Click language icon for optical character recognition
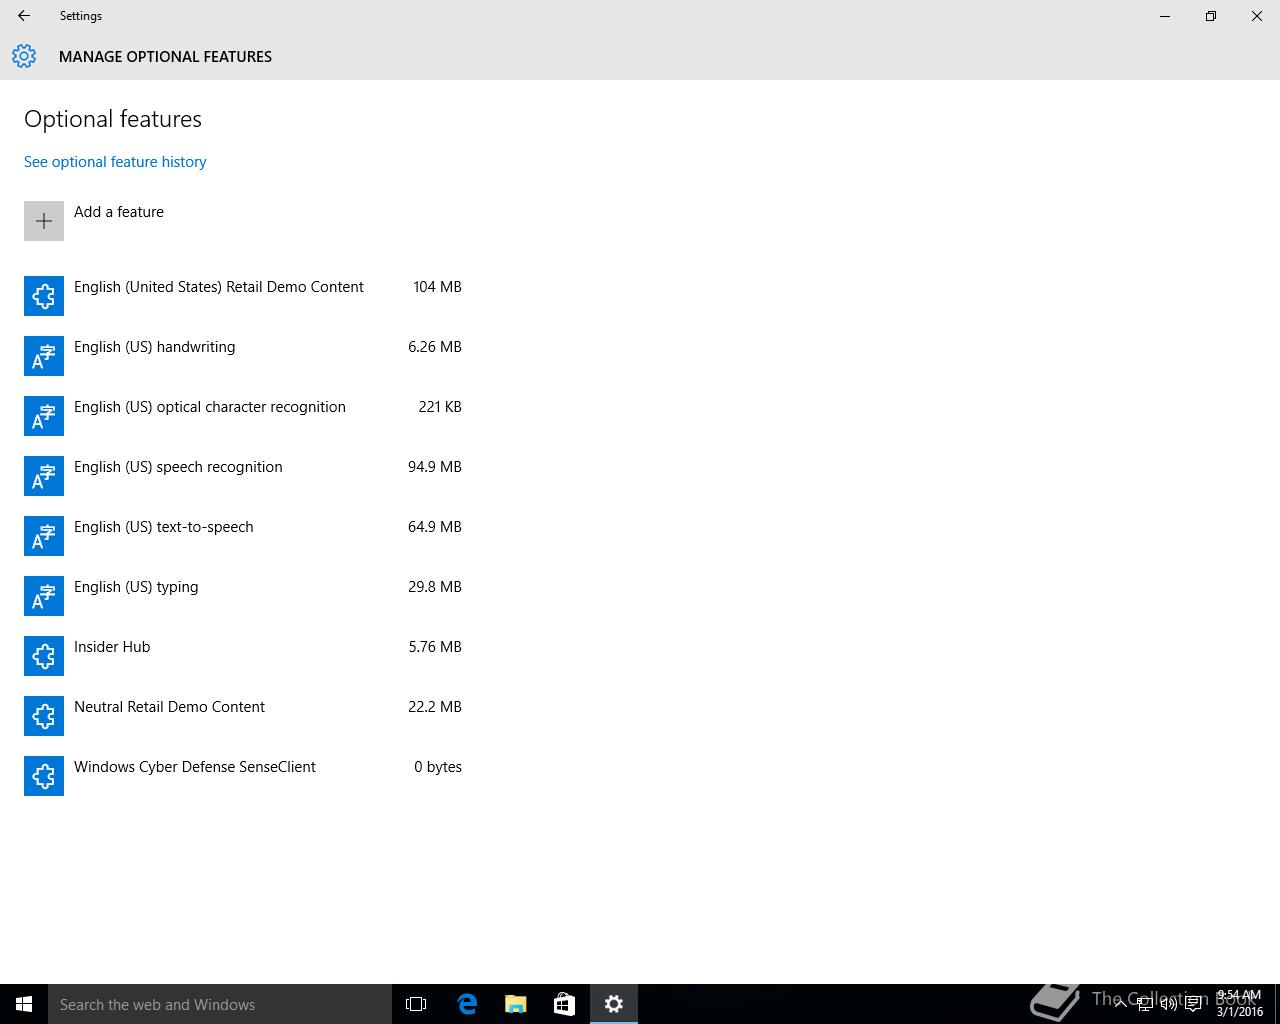The height and width of the screenshot is (1024, 1280). tap(44, 416)
